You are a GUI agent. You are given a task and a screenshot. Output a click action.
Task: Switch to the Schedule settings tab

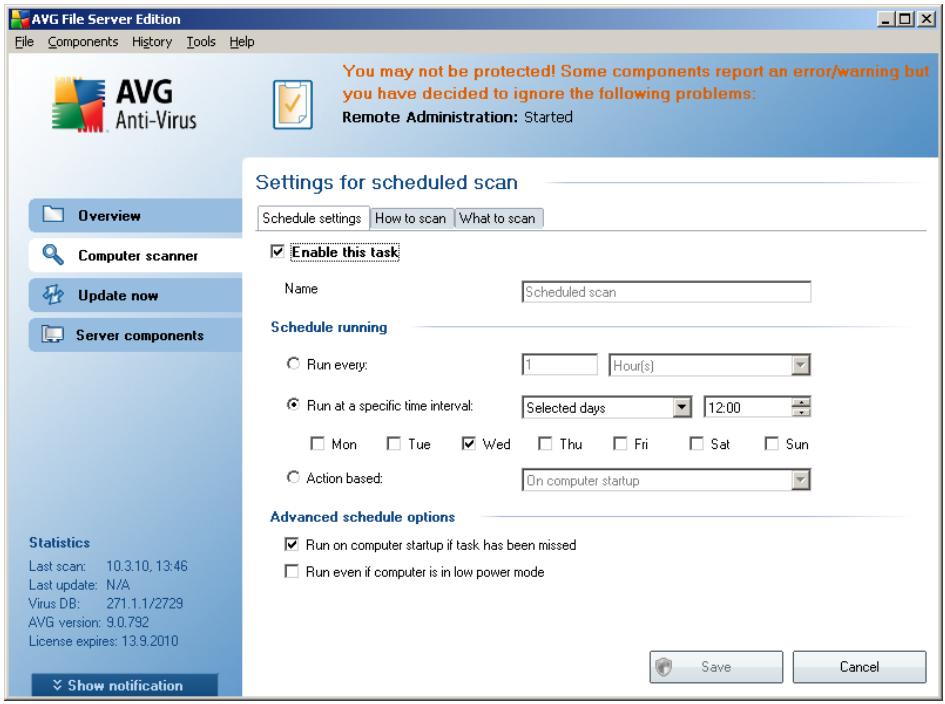pos(312,218)
